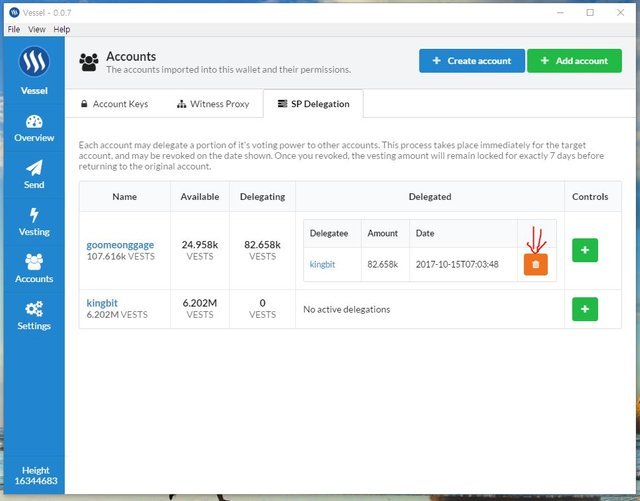Open the Help menu

click(62, 30)
